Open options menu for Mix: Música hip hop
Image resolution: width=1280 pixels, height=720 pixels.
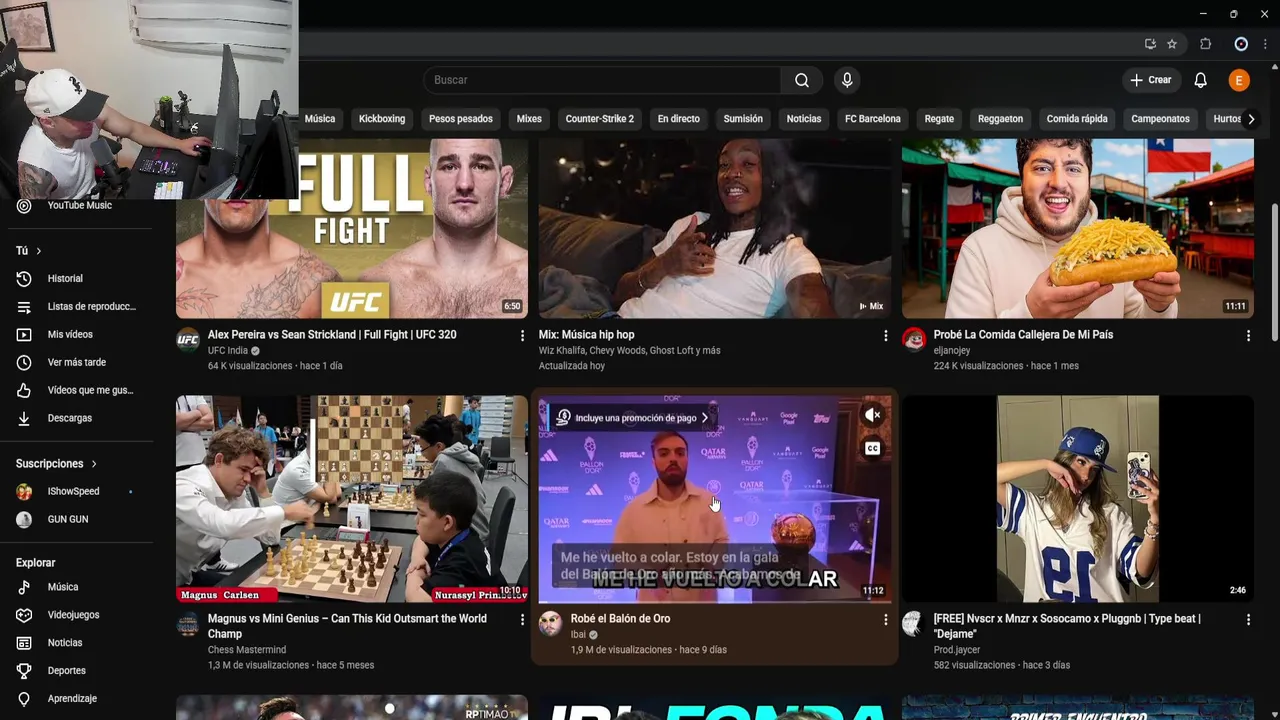coord(885,336)
